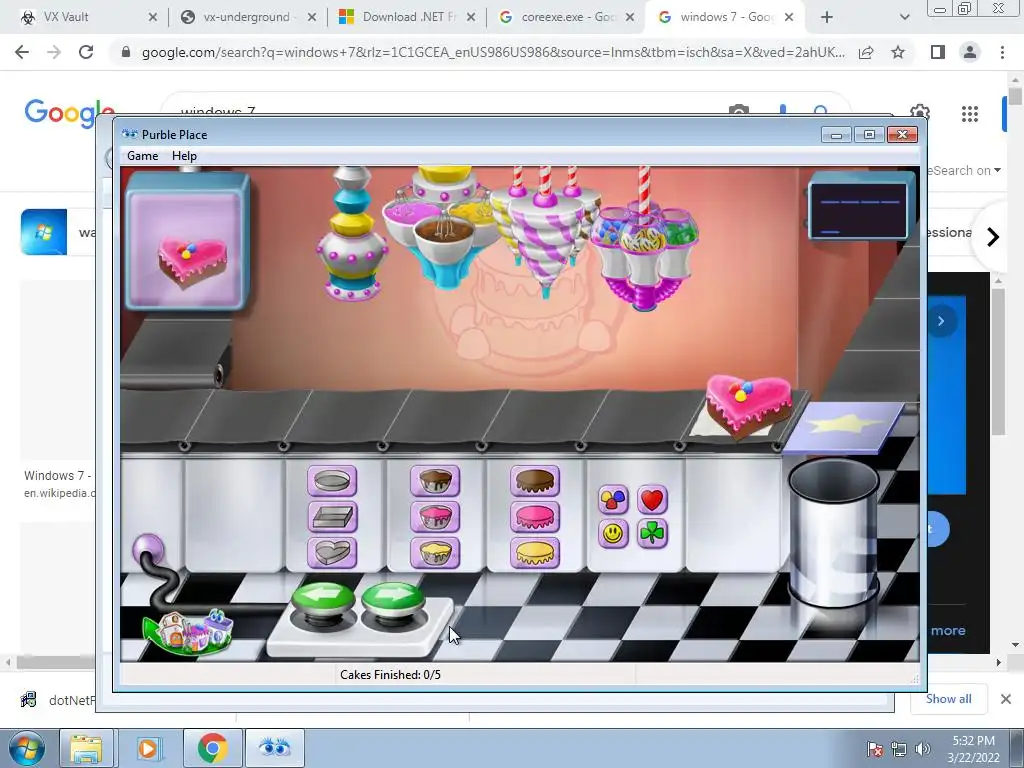1024x768 pixels.
Task: Open Chrome from the taskbar
Action: 212,748
